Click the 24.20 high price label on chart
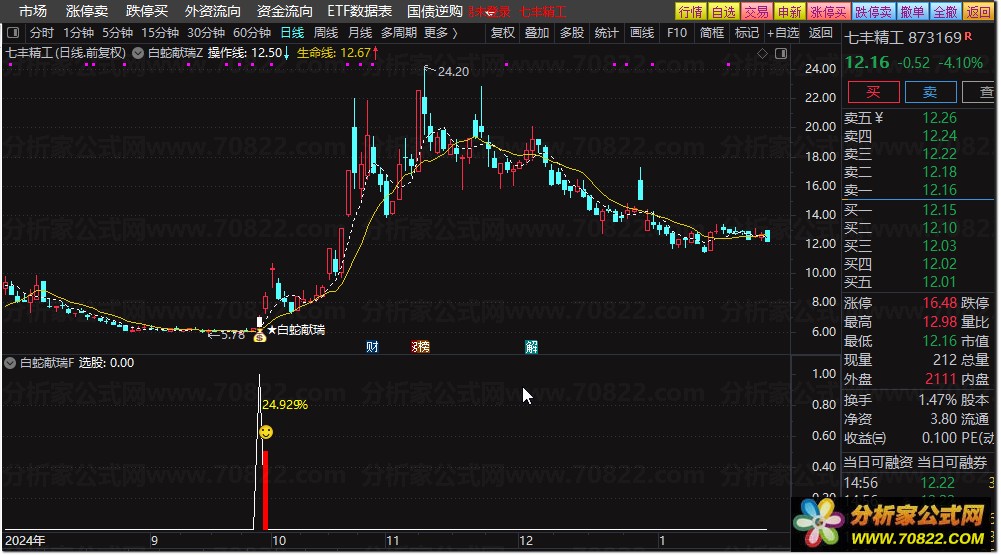This screenshot has width=1001, height=555. tap(453, 72)
